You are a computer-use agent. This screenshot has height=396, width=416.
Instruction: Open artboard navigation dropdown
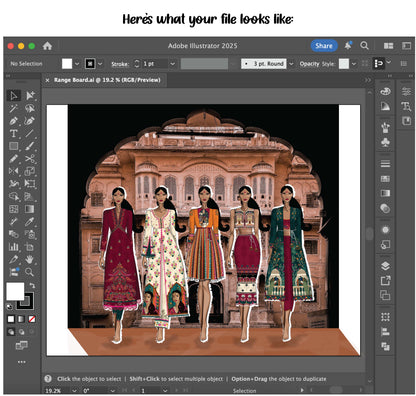165,391
